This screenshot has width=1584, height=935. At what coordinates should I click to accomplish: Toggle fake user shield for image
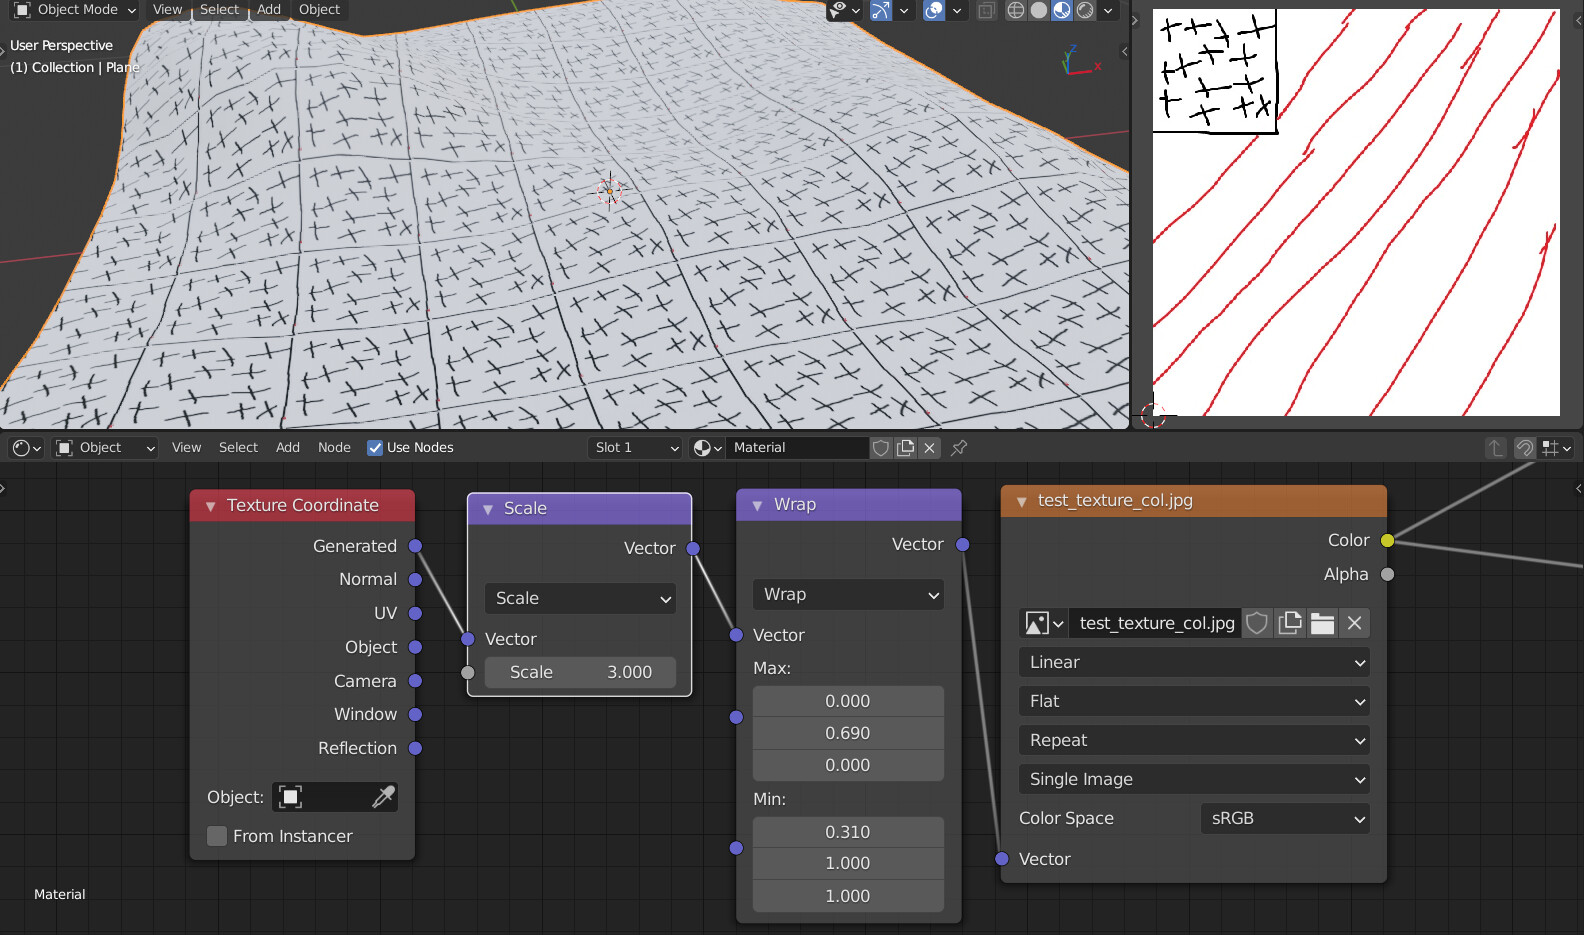[1257, 623]
